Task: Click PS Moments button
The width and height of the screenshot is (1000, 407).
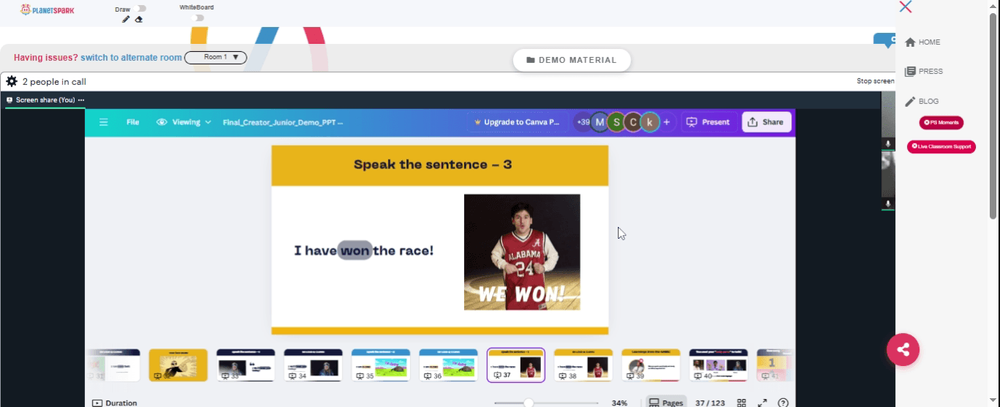Action: click(x=941, y=122)
